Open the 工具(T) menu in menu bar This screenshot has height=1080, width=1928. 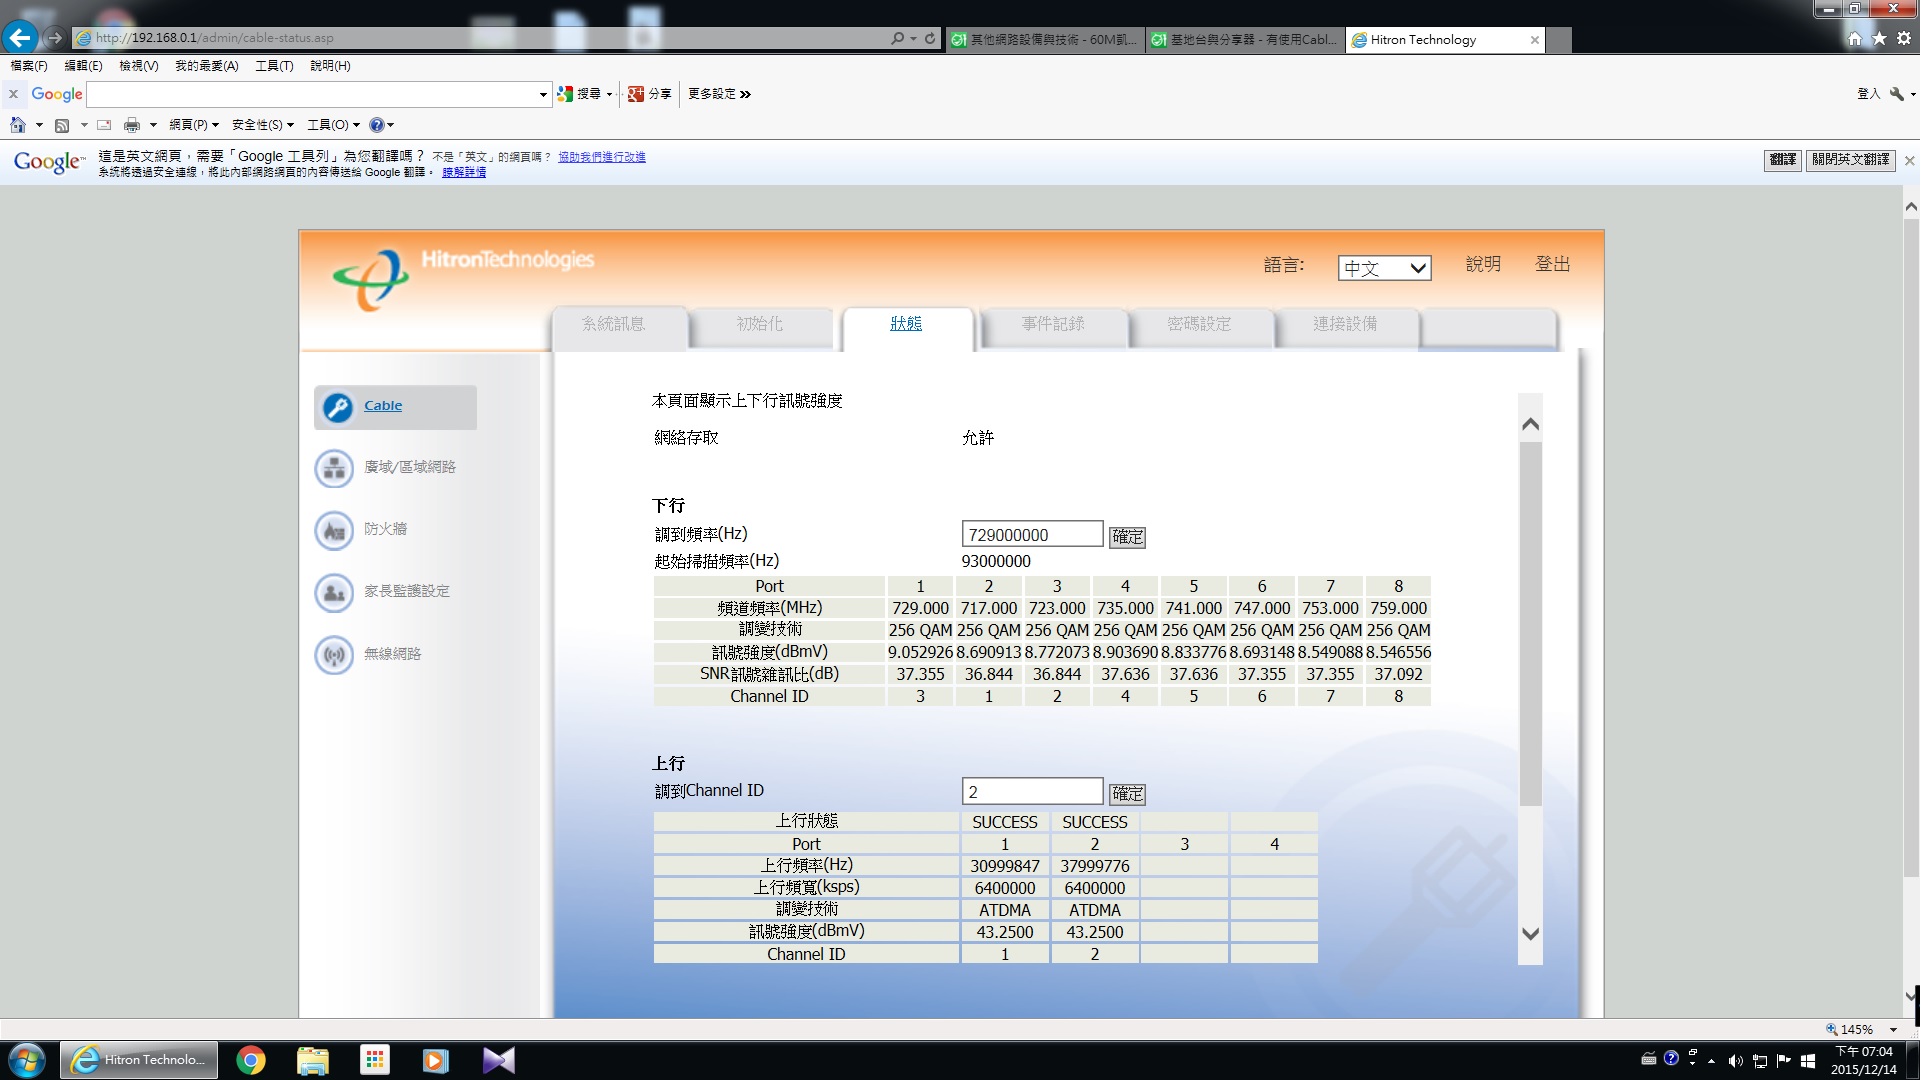click(x=273, y=66)
